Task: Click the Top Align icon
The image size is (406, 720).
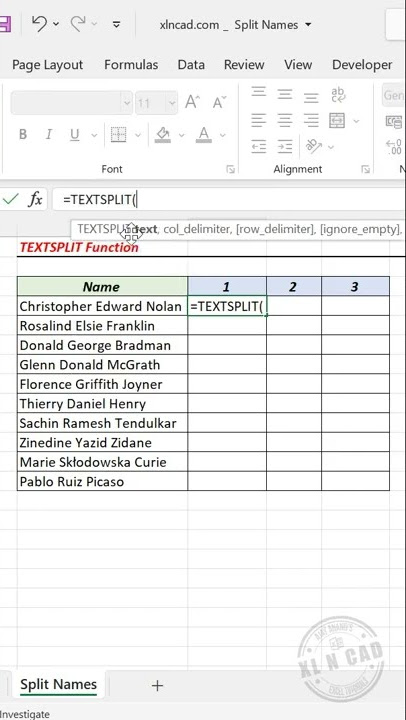Action: [259, 92]
